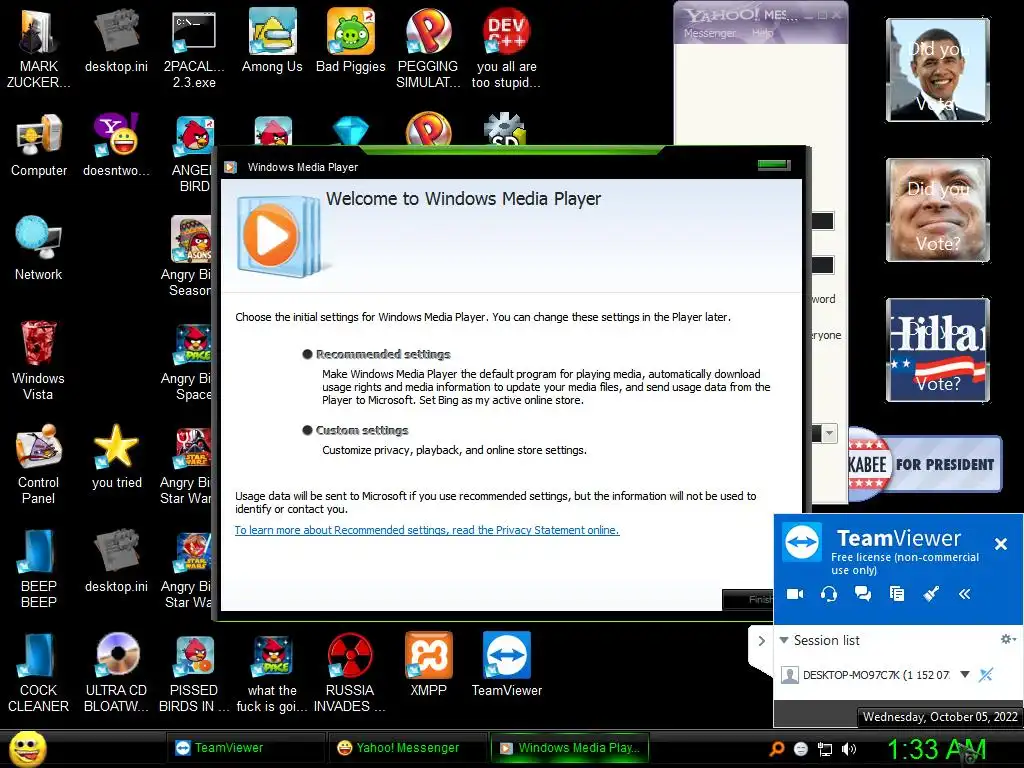
Task: Click the TeamViewer logo in the panel header
Action: (x=802, y=542)
